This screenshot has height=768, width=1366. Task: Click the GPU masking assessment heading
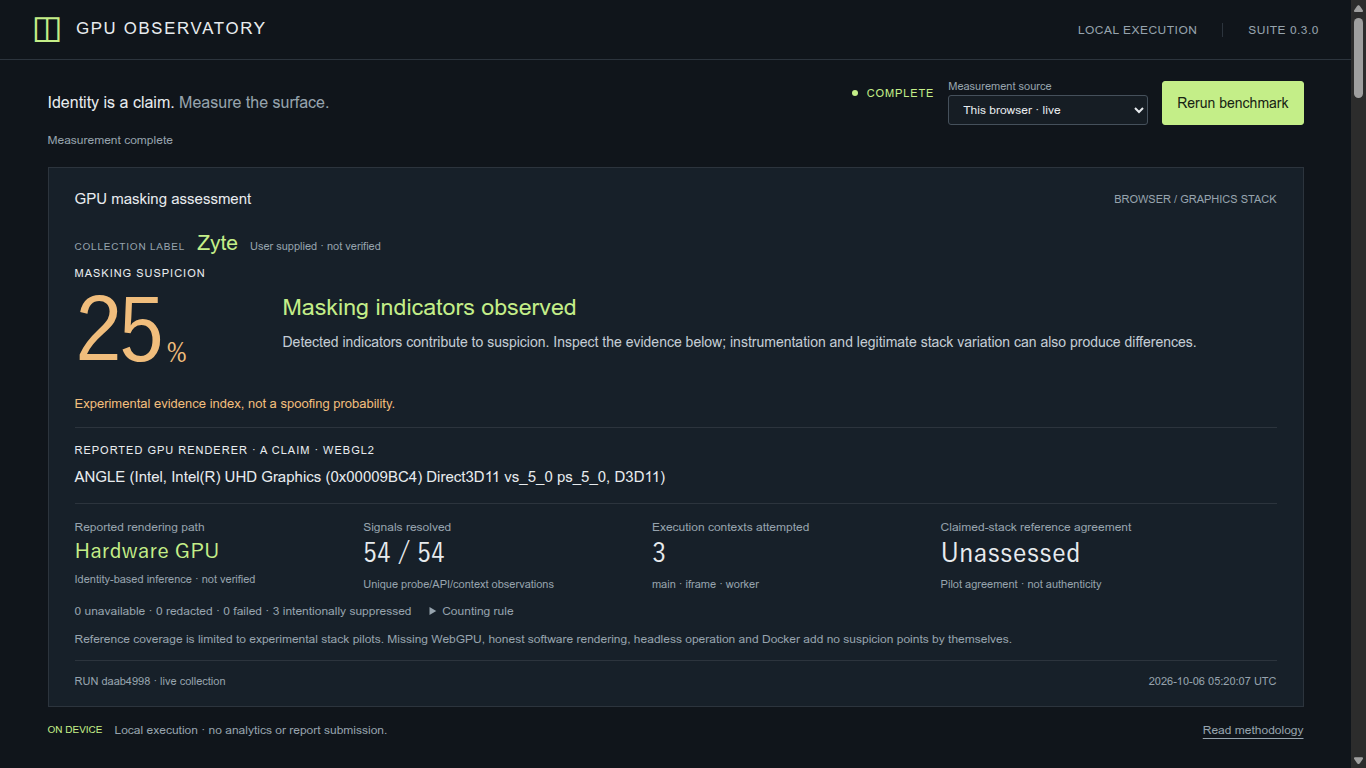[163, 199]
